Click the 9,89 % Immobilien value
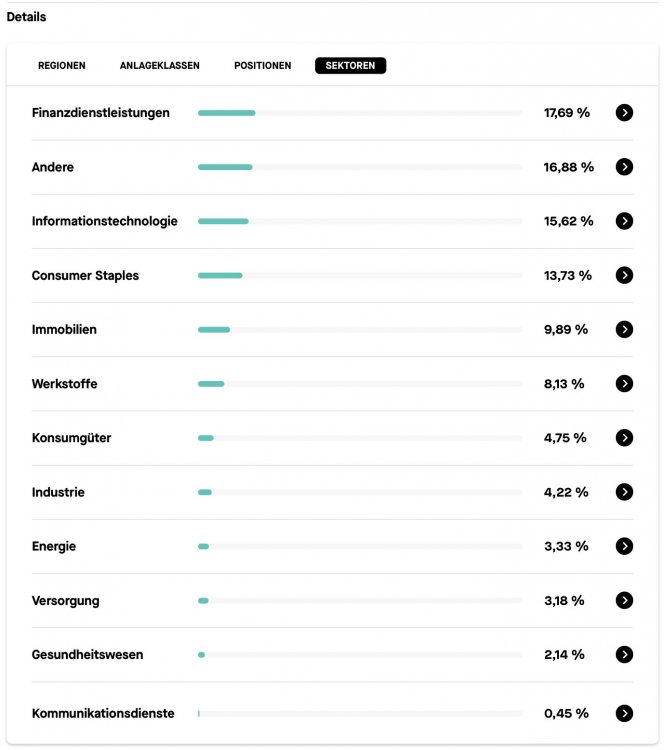 point(566,329)
